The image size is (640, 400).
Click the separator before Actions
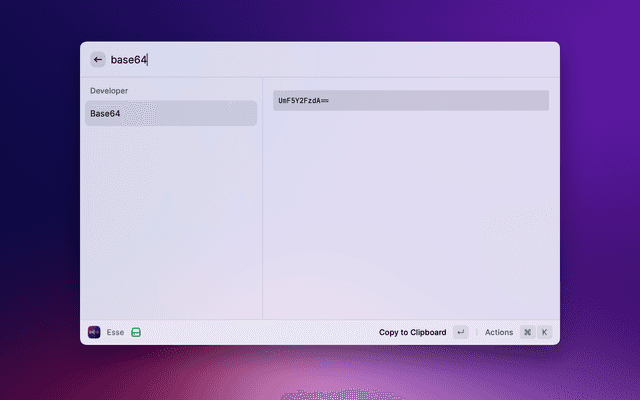click(x=477, y=332)
